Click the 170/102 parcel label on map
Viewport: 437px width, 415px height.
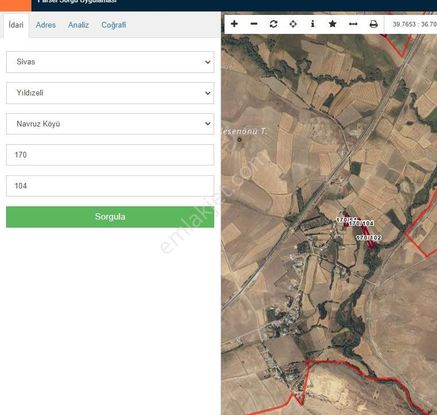[x=369, y=238]
